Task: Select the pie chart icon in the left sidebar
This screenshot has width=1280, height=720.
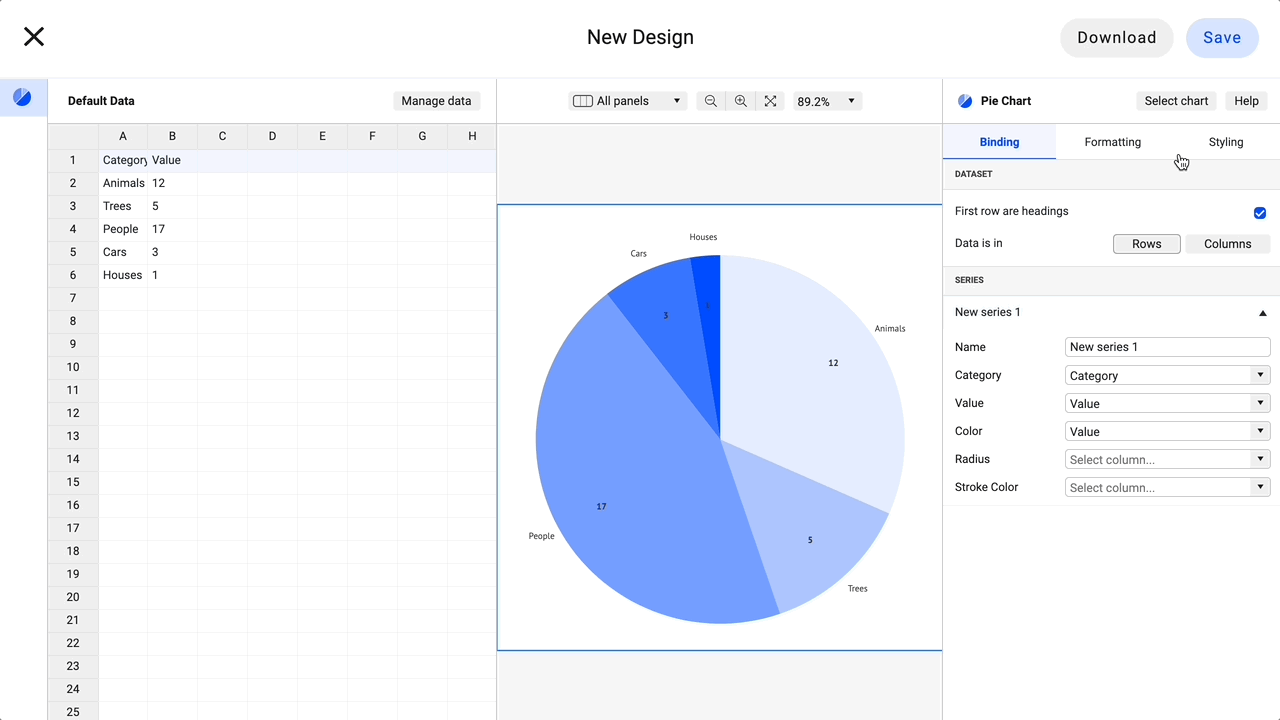Action: pos(22,99)
